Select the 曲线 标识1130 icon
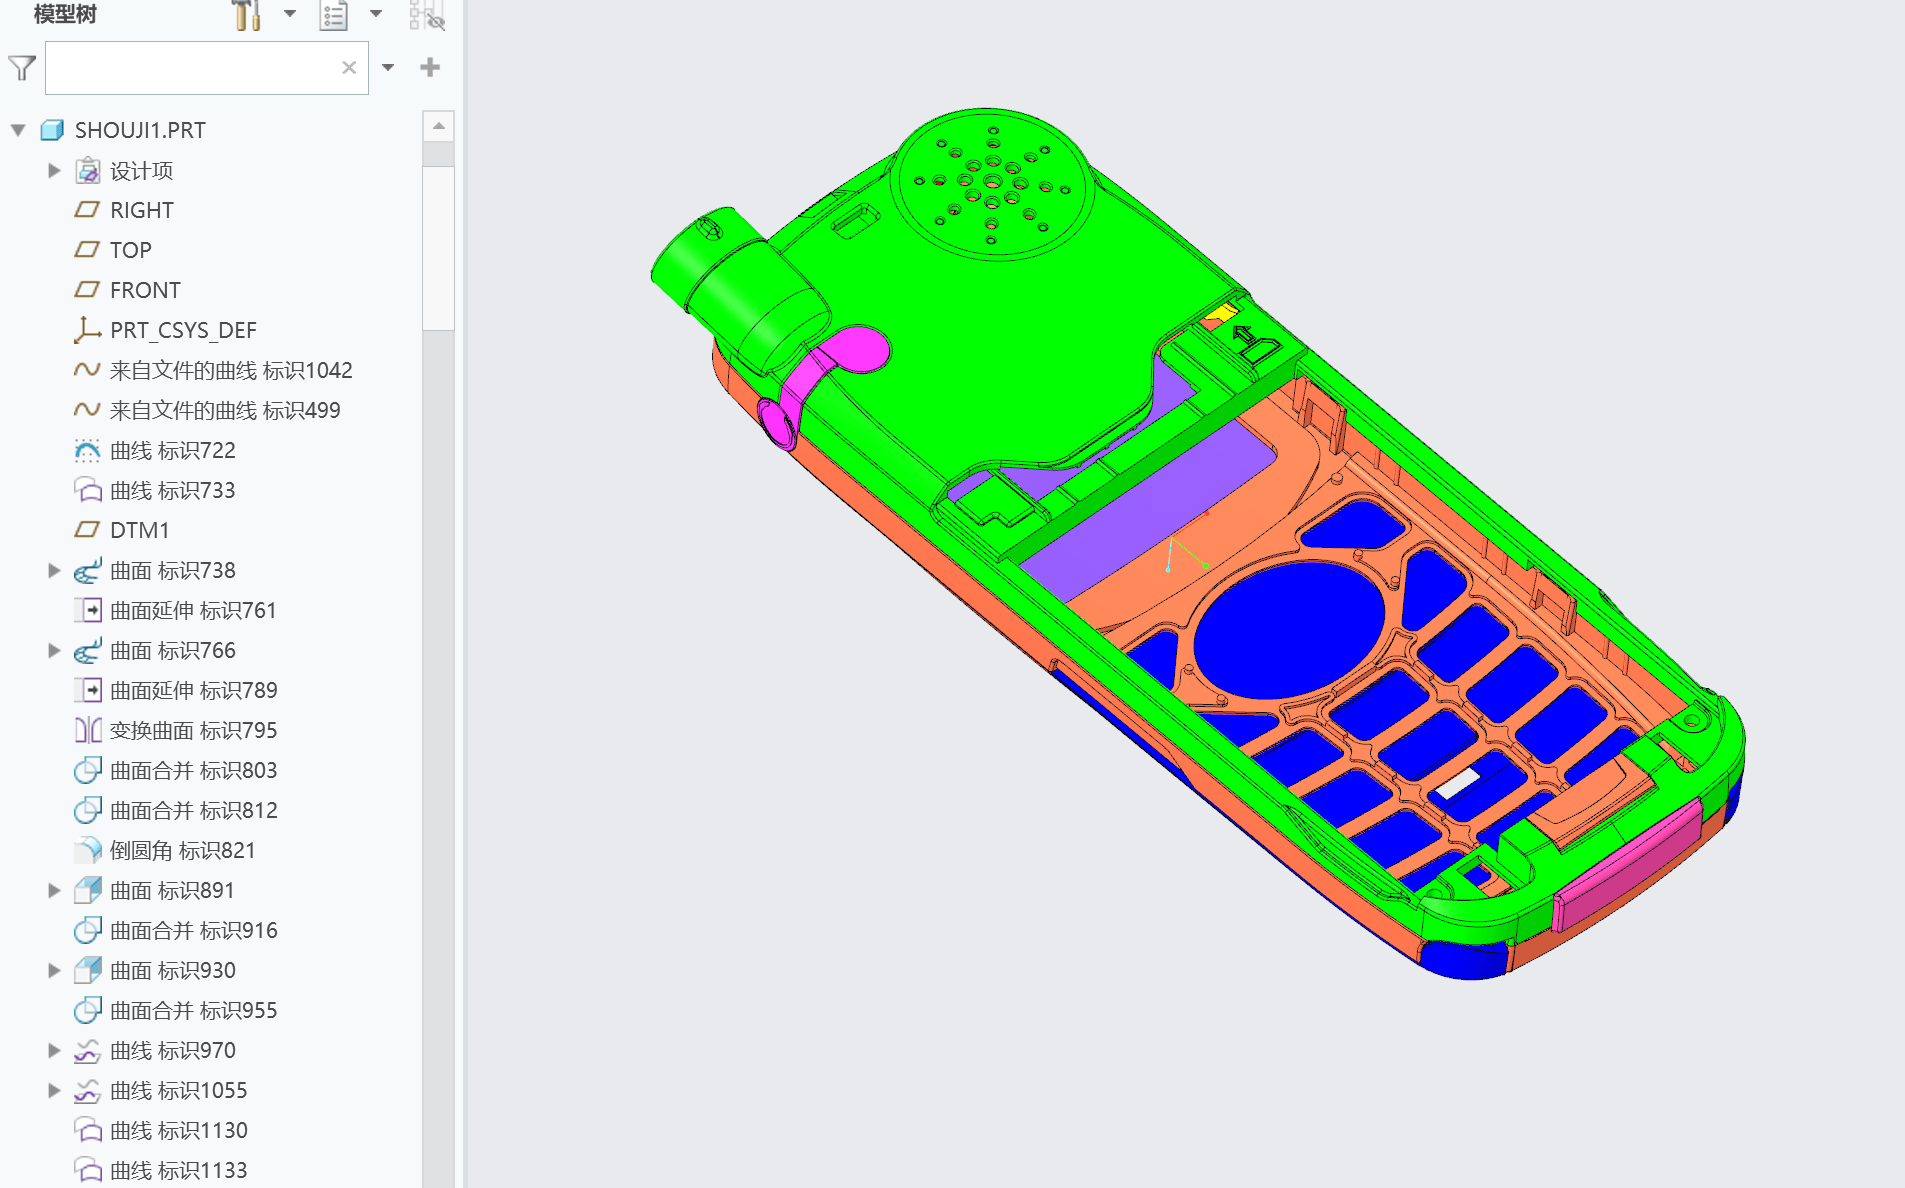Screen dimensions: 1905x1188 pyautogui.click(x=88, y=1130)
